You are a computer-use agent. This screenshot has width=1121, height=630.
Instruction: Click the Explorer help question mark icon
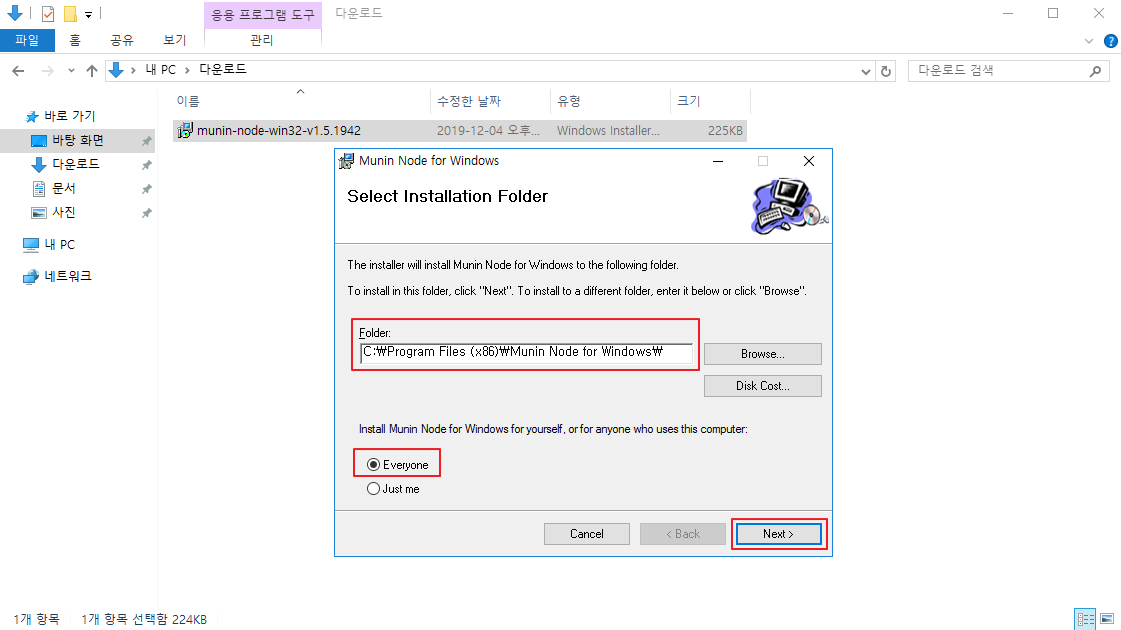(x=1110, y=41)
